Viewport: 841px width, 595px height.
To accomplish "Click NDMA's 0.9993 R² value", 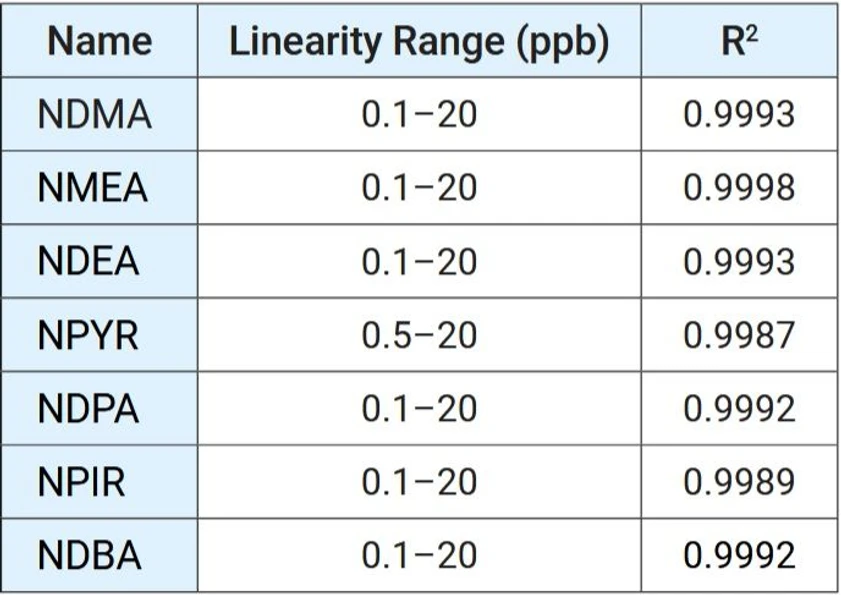I will (x=740, y=114).
